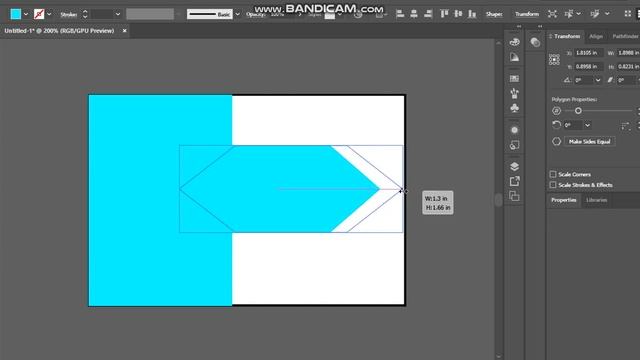Click the Shape link in control bar
This screenshot has width=640, height=360.
click(494, 14)
